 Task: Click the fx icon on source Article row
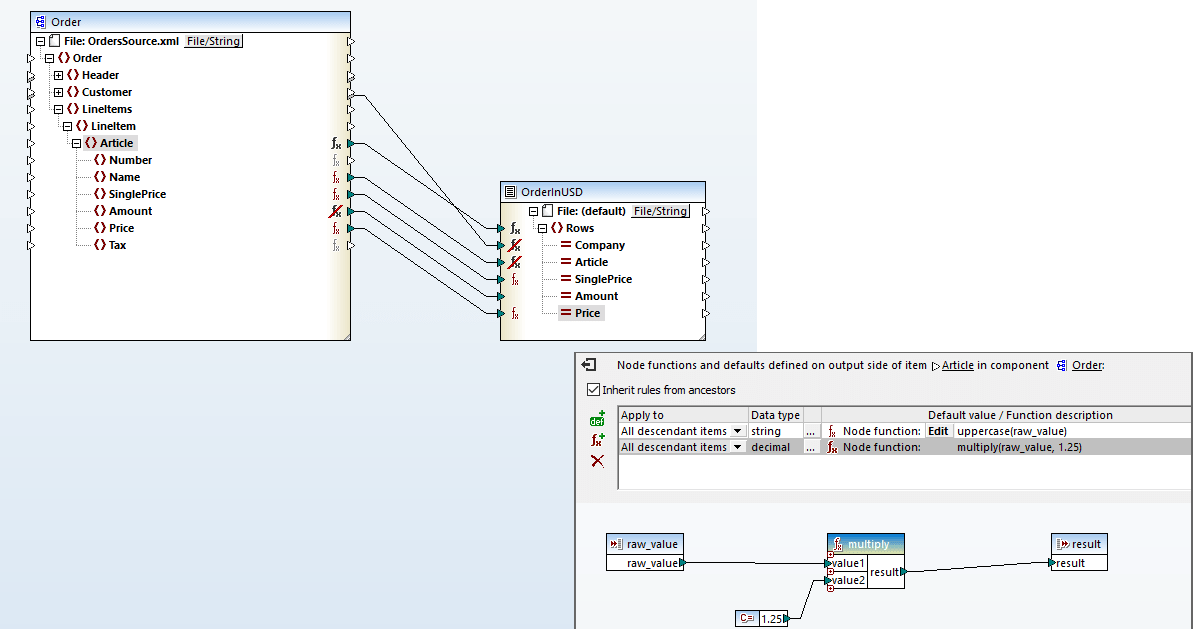[x=336, y=143]
